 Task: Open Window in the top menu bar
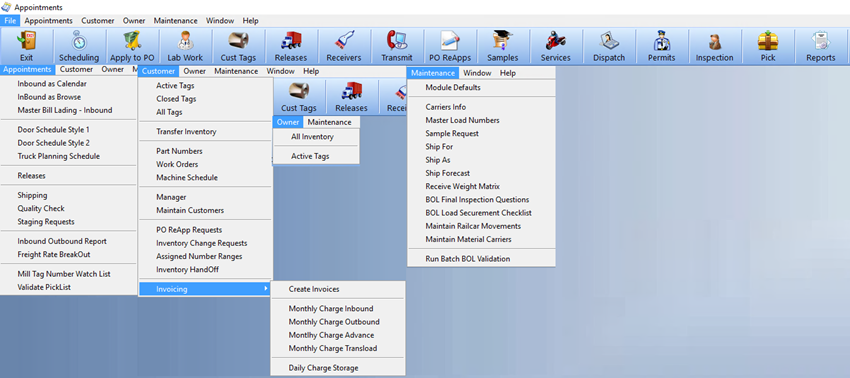[220, 21]
